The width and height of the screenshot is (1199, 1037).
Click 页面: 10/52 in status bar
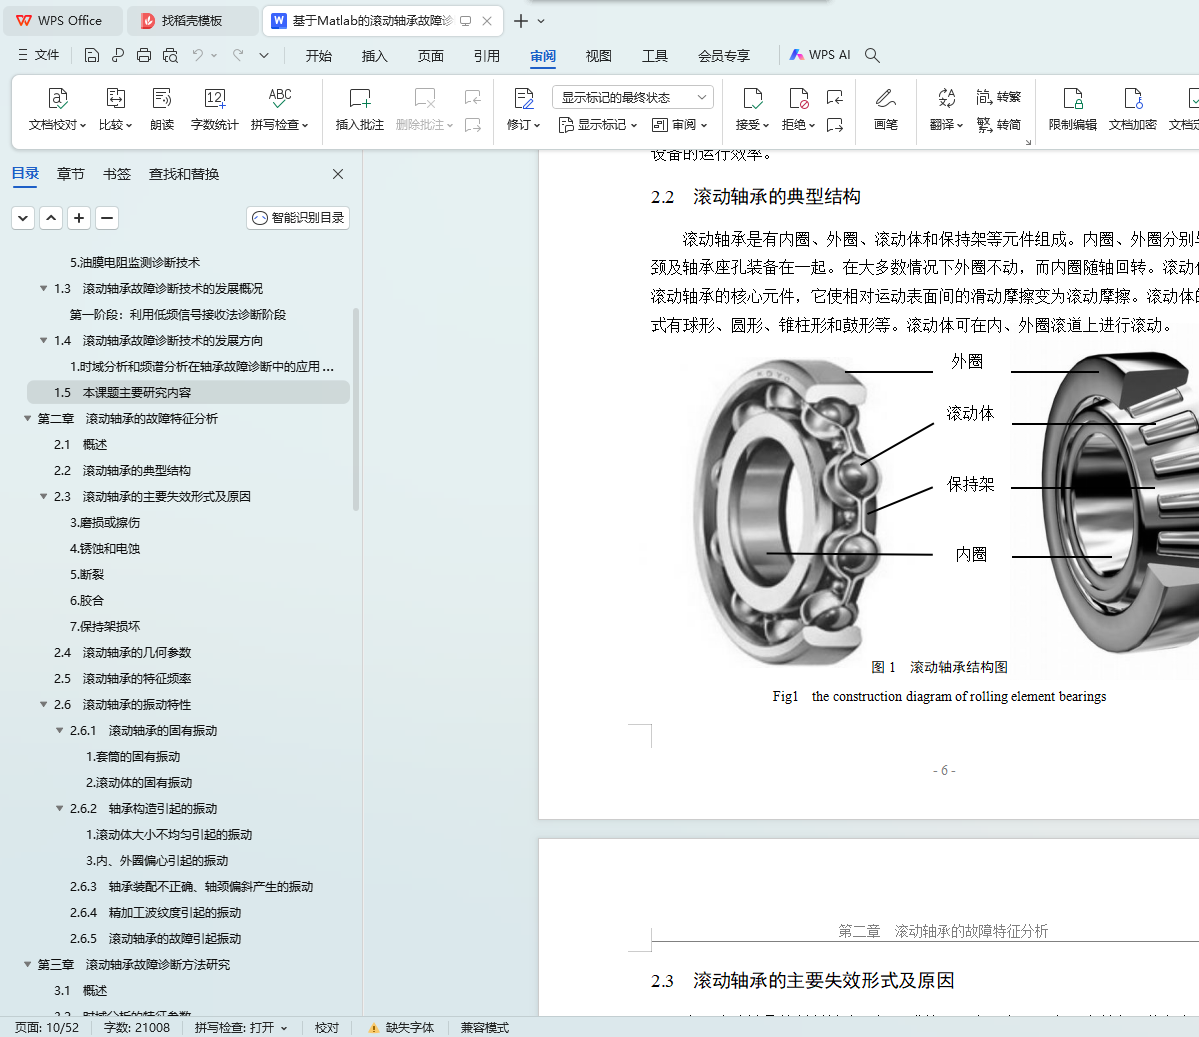pyautogui.click(x=47, y=1028)
